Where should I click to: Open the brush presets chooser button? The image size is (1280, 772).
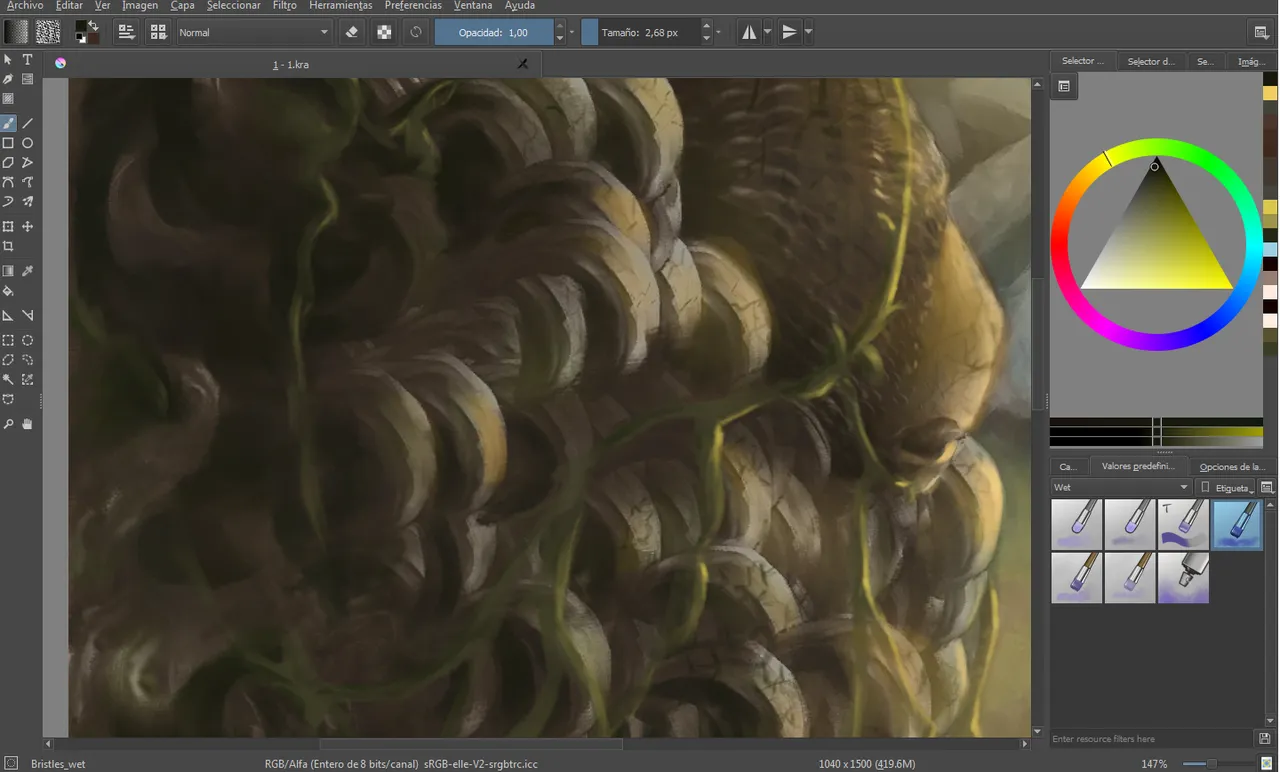pos(158,32)
